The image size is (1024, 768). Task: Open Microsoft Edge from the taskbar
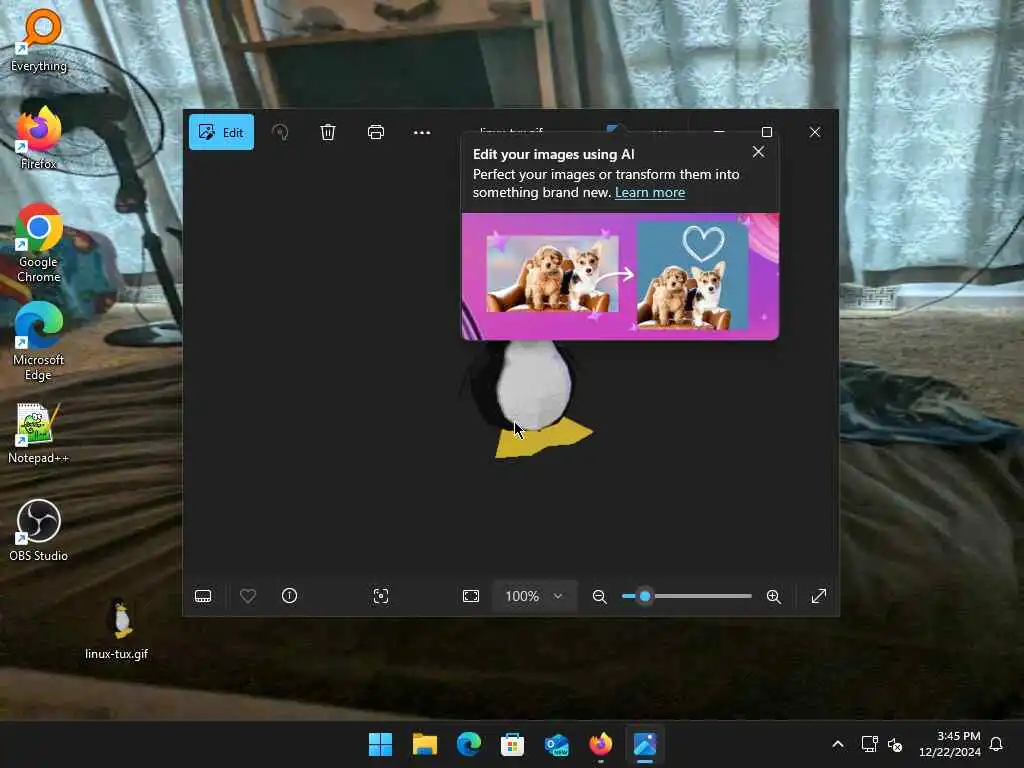(x=468, y=744)
